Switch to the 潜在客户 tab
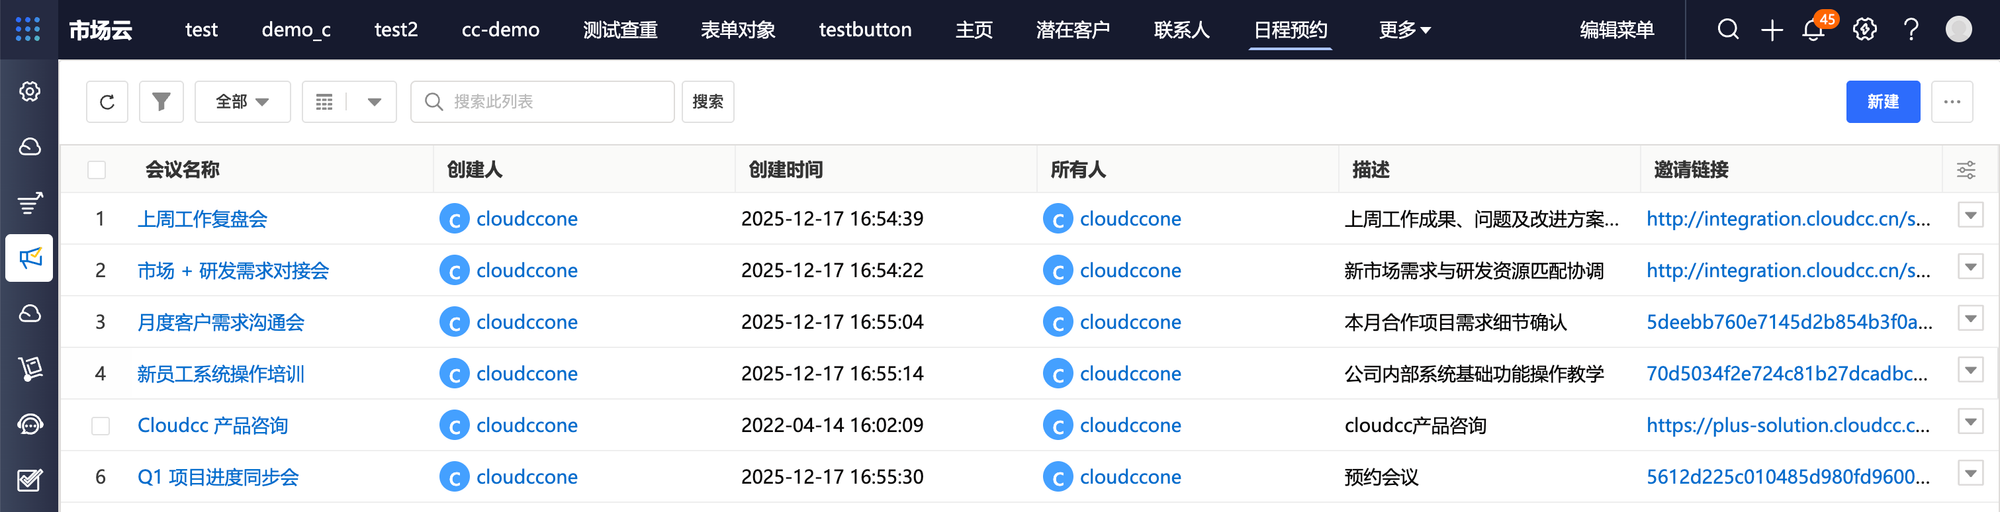The height and width of the screenshot is (512, 2000). [1073, 30]
